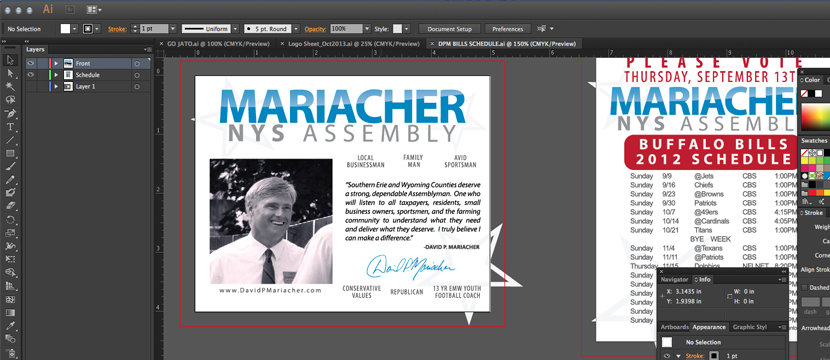Switch to Logo Sheet_Oct2013.ai tab
Image resolution: width=830 pixels, height=360 pixels.
pos(354,44)
